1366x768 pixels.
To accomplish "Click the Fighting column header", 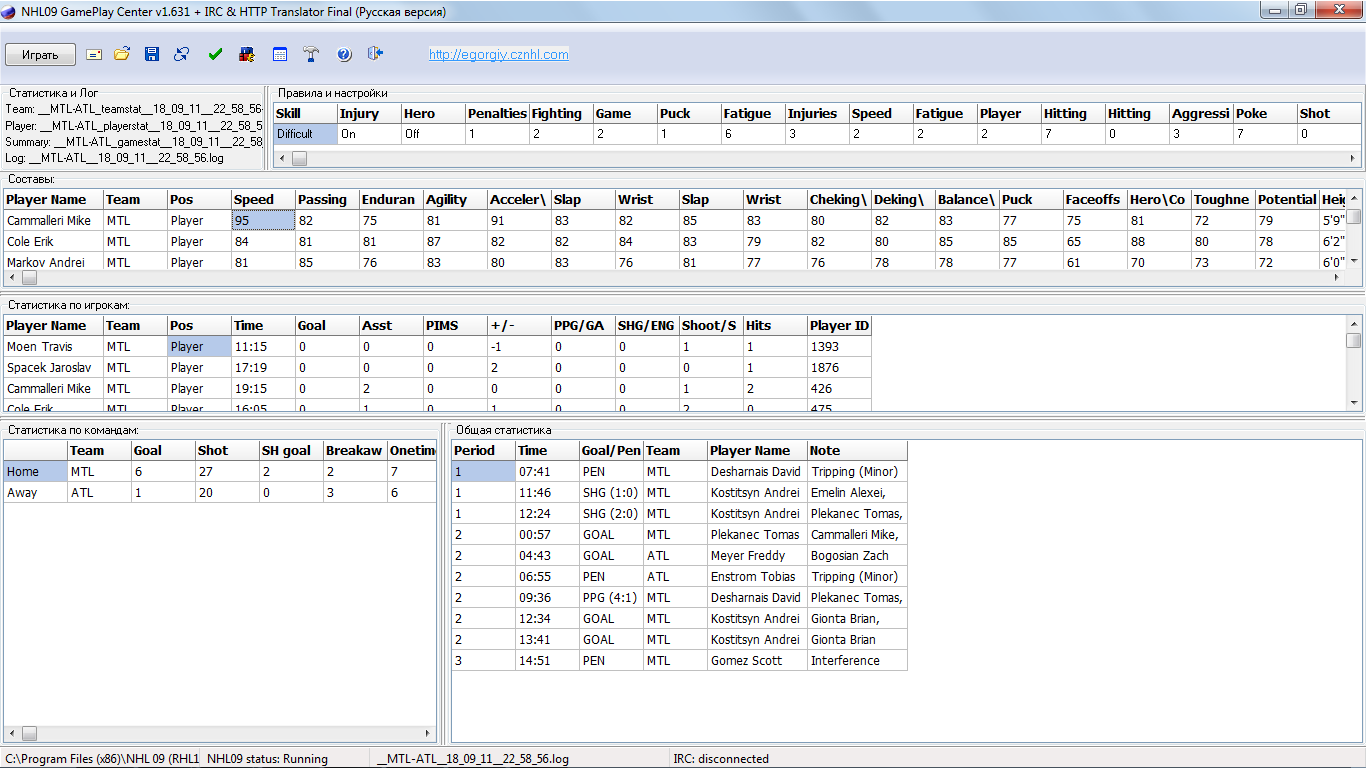I will 561,113.
